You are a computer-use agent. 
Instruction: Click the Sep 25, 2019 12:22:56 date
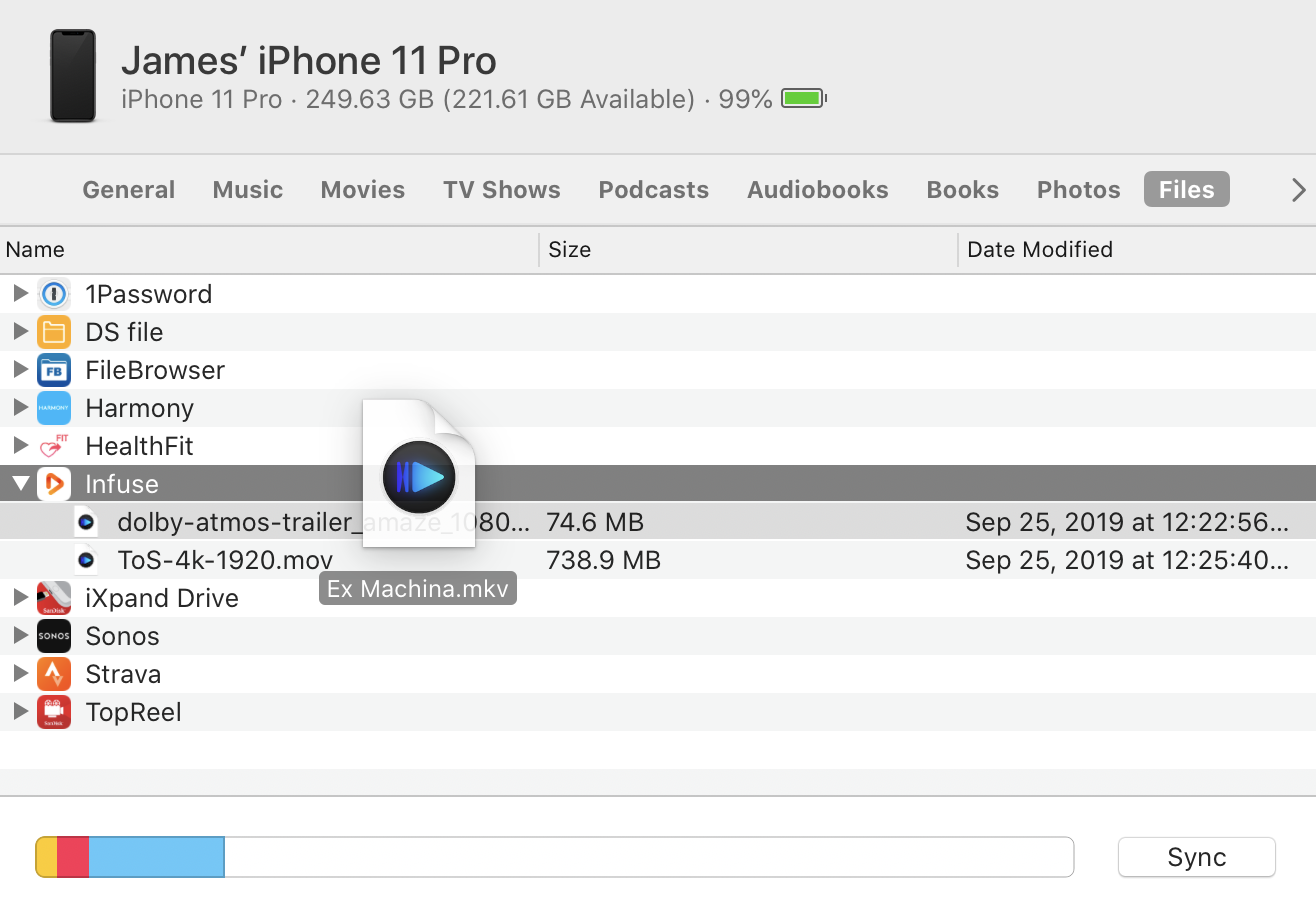click(x=1127, y=522)
